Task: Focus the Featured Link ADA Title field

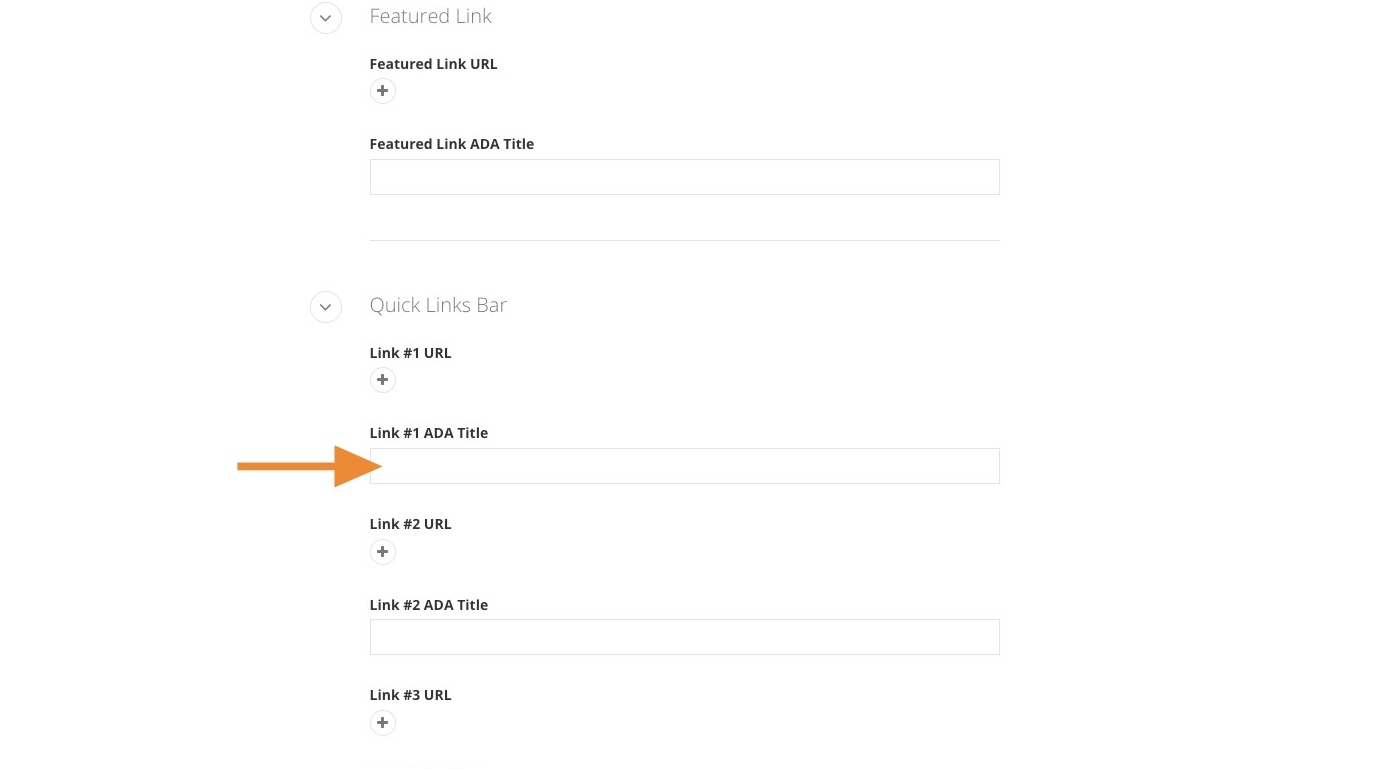Action: coord(684,177)
